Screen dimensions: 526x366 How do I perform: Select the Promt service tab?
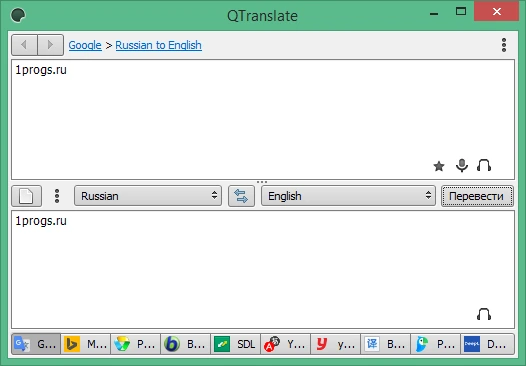pos(136,344)
